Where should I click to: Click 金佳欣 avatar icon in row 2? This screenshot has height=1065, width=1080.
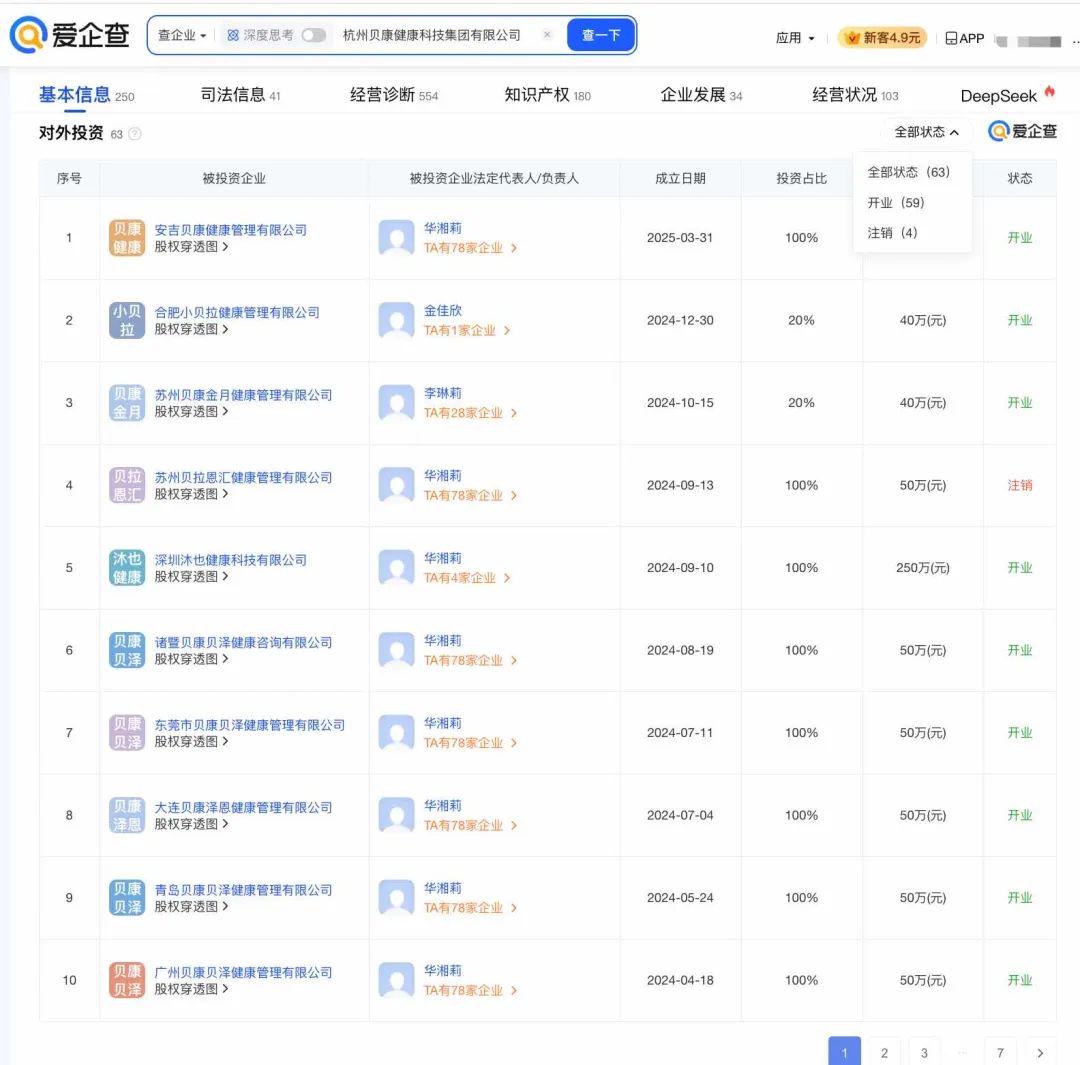(397, 320)
